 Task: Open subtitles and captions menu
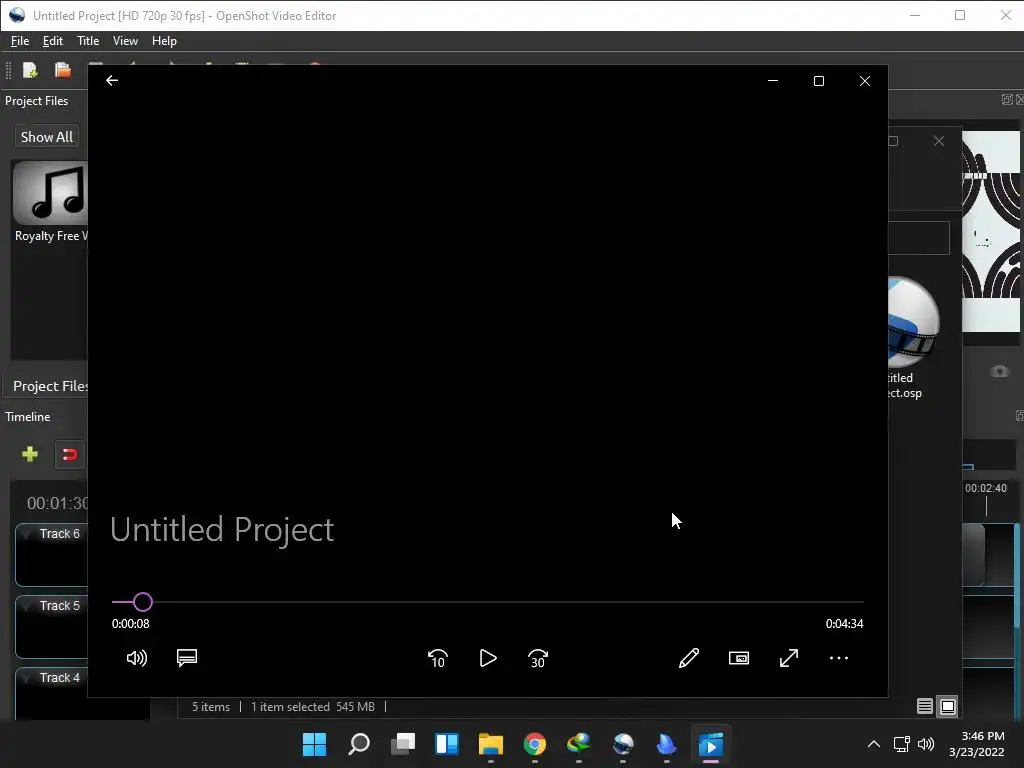point(187,658)
